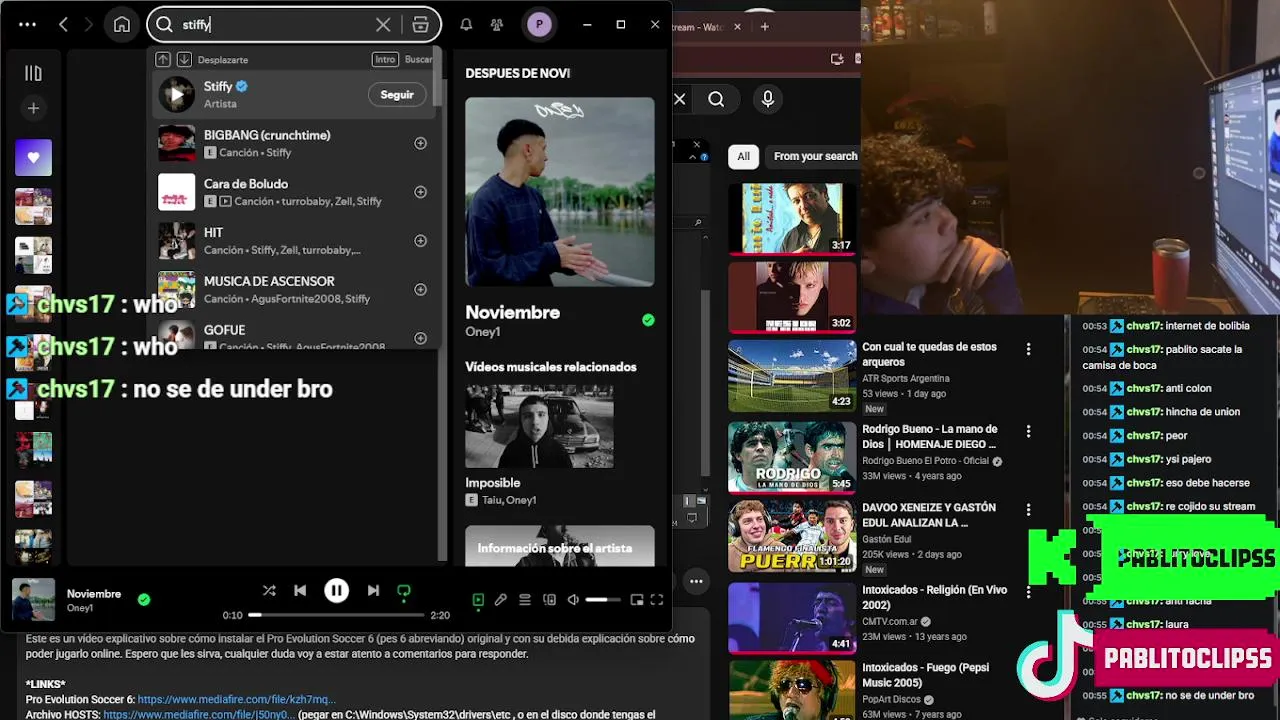Open the Spotify miniplayer

click(637, 600)
